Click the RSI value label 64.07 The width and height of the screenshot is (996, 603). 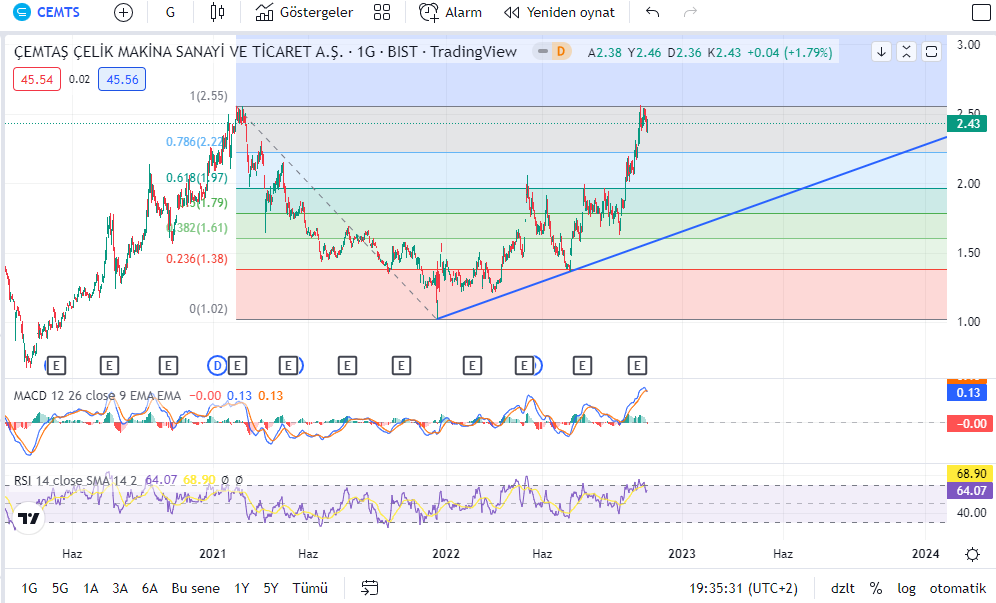pyautogui.click(x=970, y=491)
